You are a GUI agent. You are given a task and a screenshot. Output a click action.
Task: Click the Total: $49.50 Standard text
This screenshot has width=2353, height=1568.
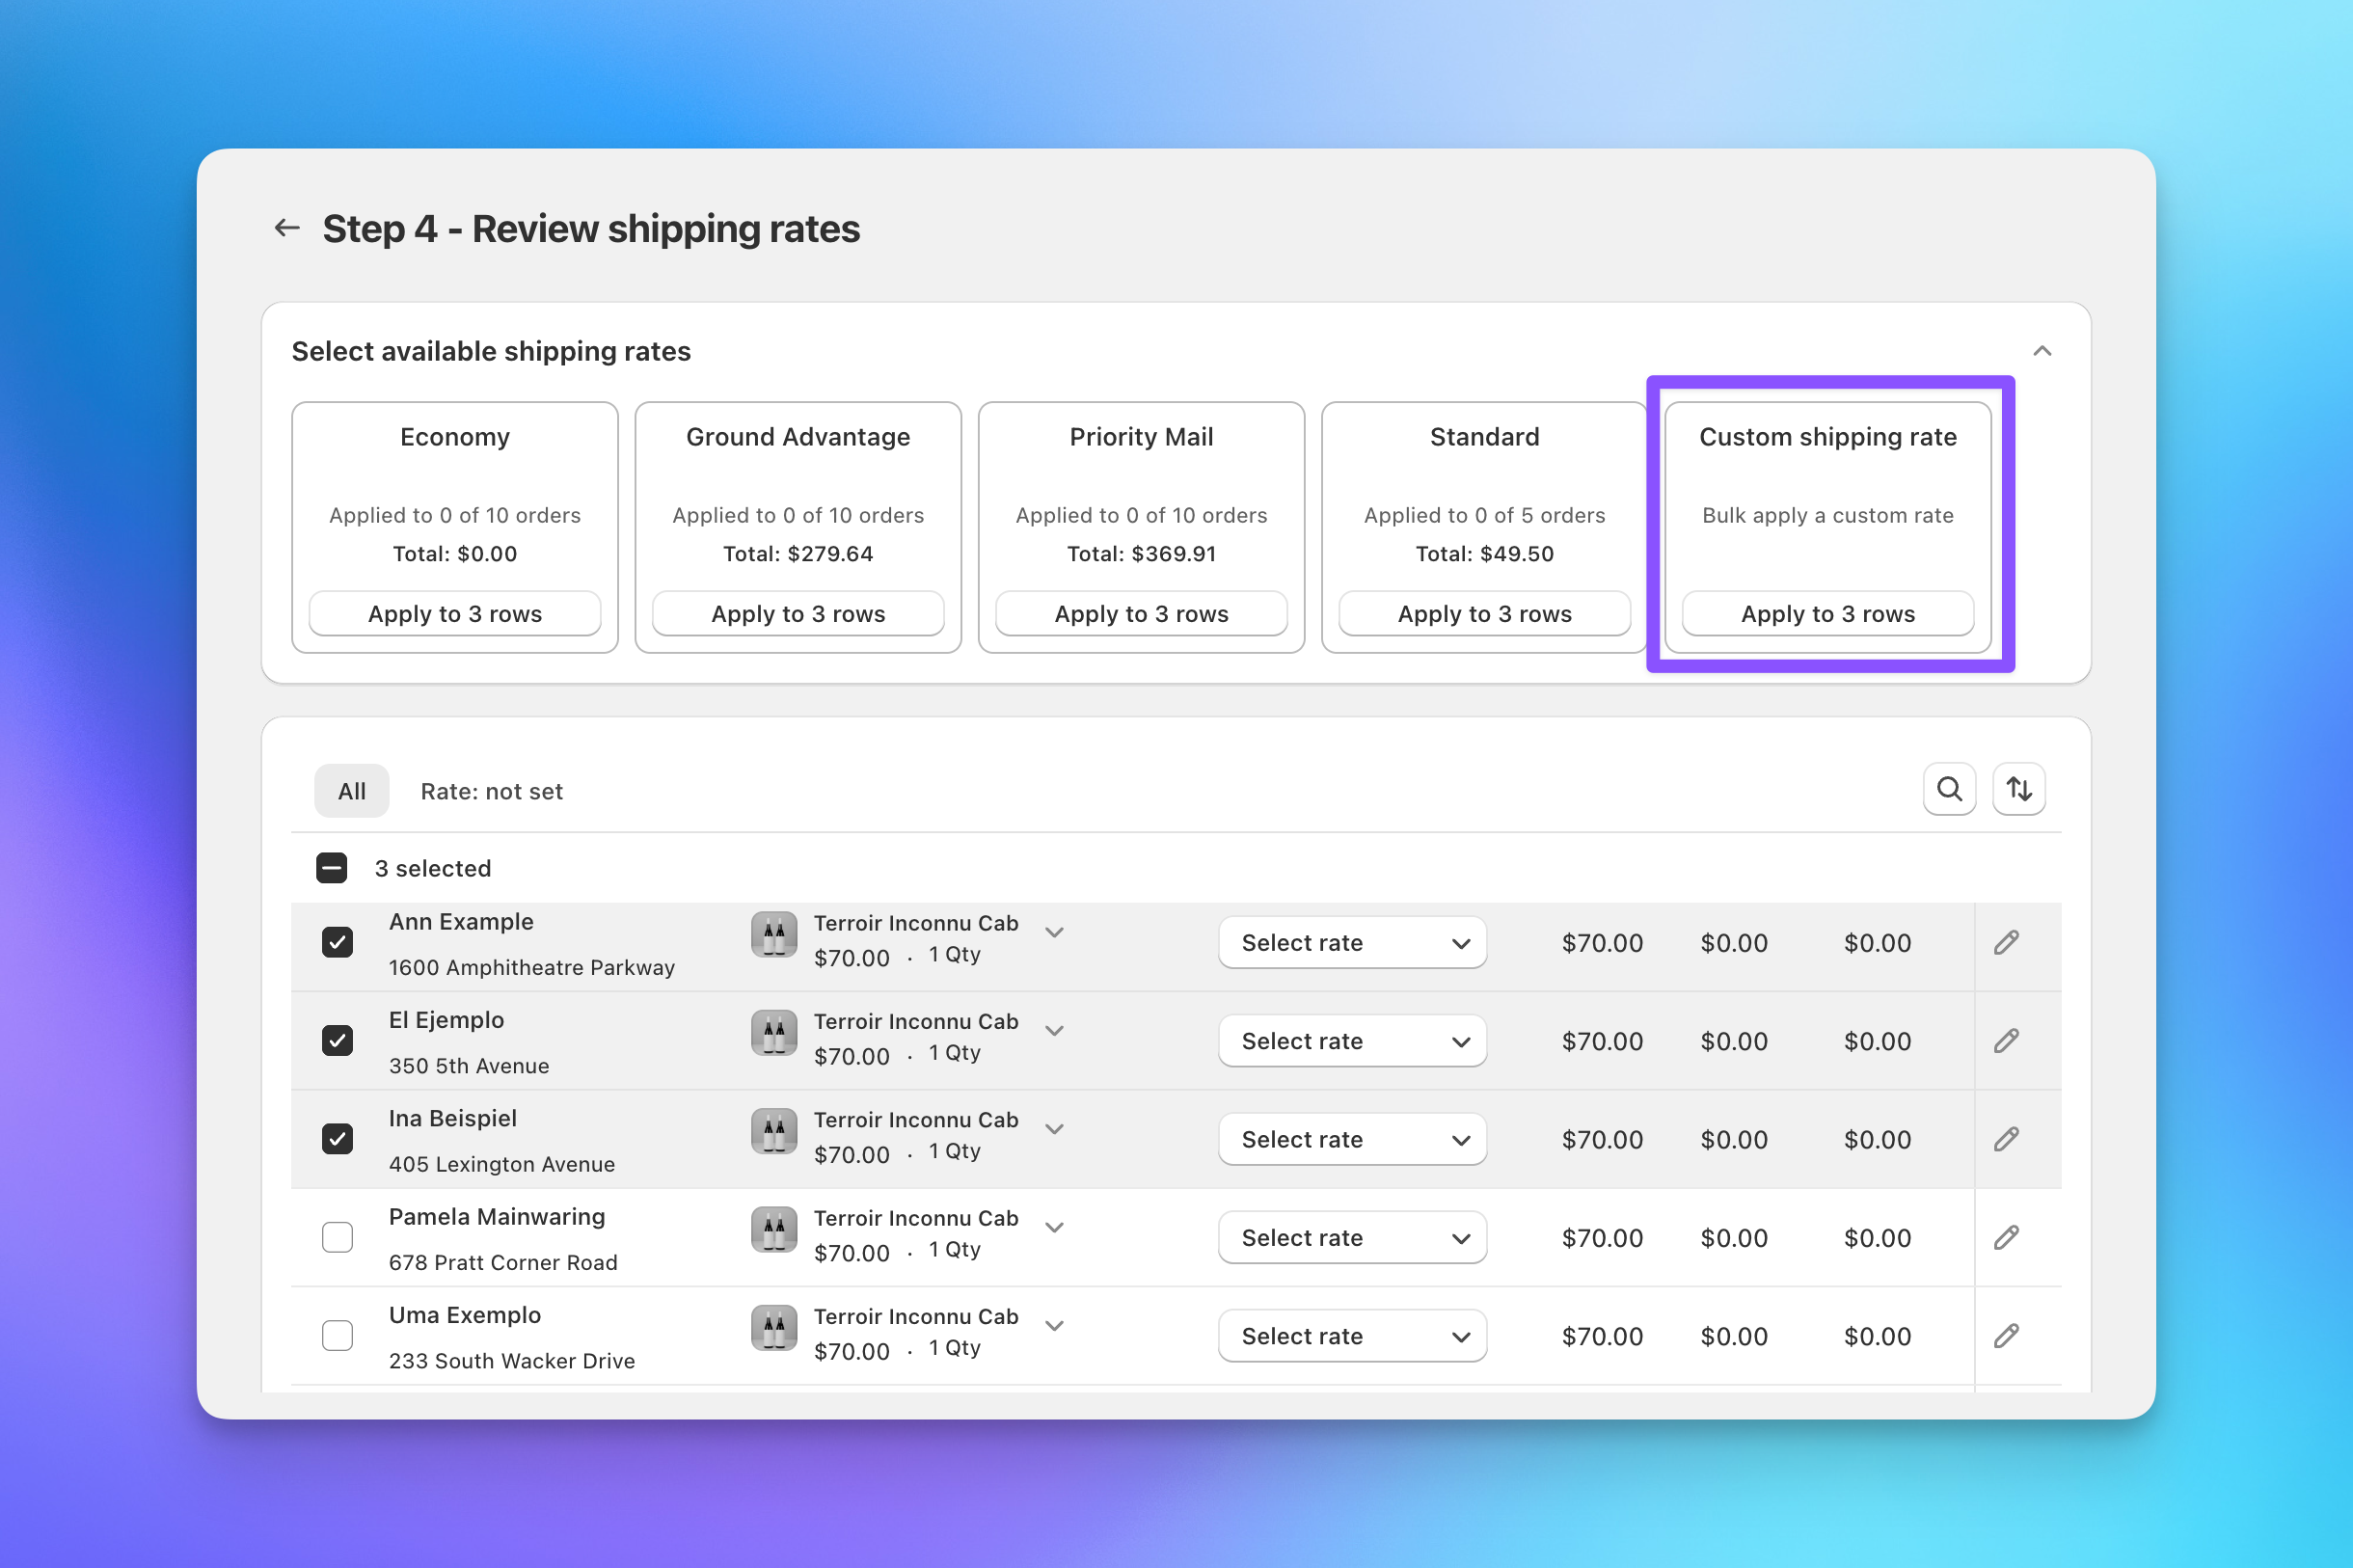[1484, 553]
